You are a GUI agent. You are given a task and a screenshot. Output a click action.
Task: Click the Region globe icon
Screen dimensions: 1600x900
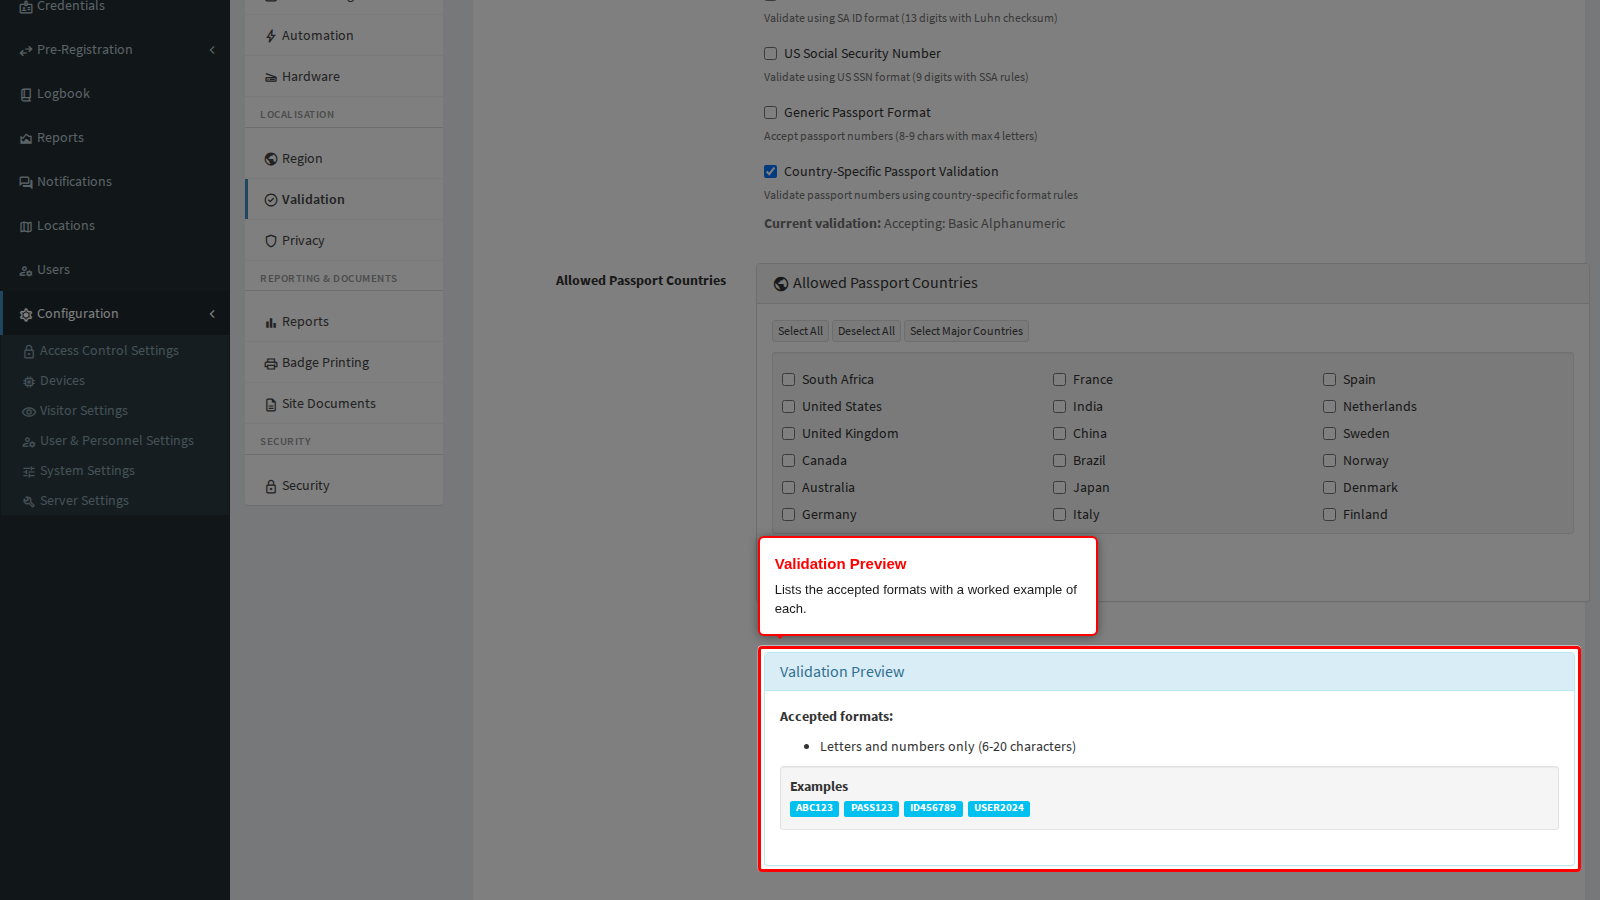pos(271,159)
